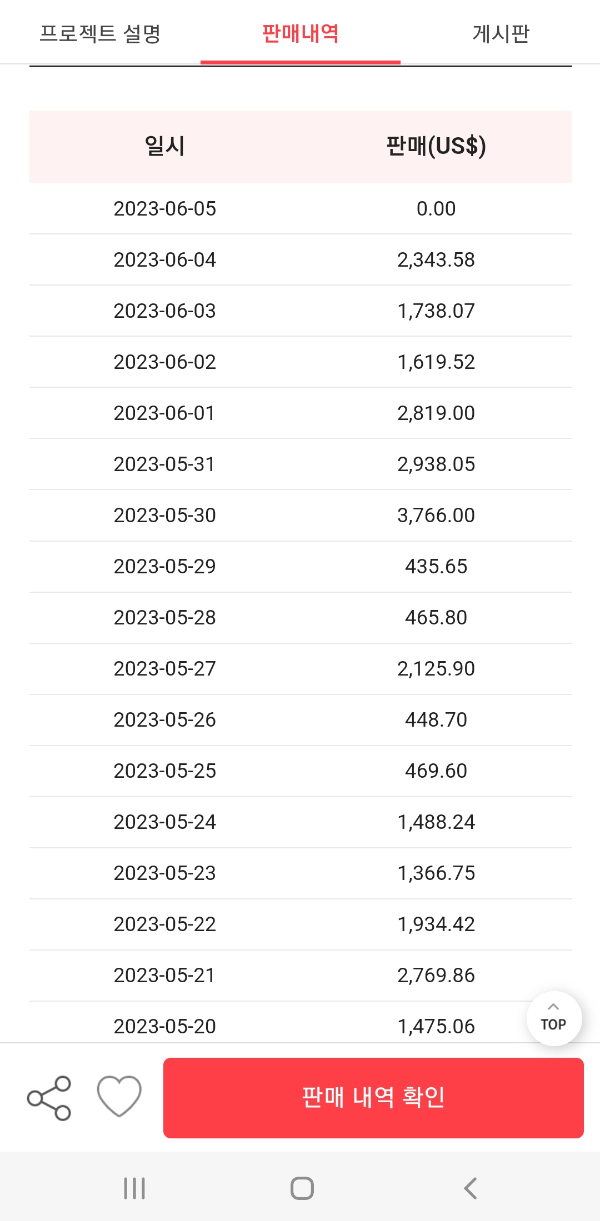
Task: Select the 2023-05-30 sales row
Action: (300, 515)
